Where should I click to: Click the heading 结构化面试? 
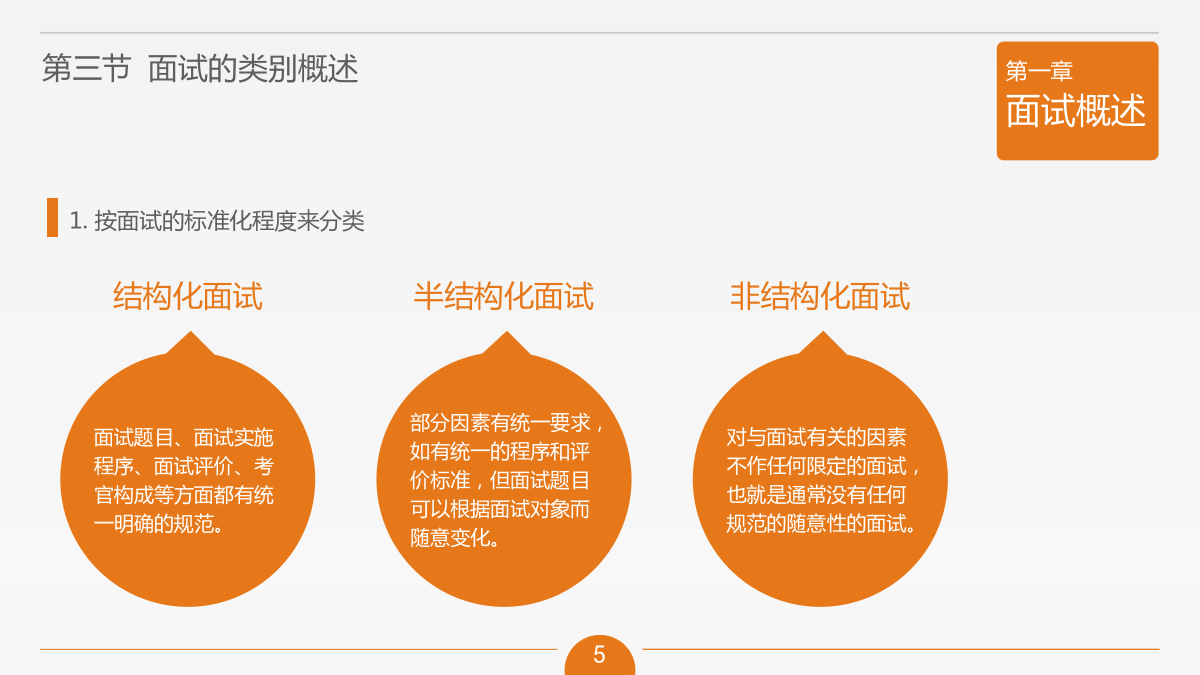[x=188, y=297]
